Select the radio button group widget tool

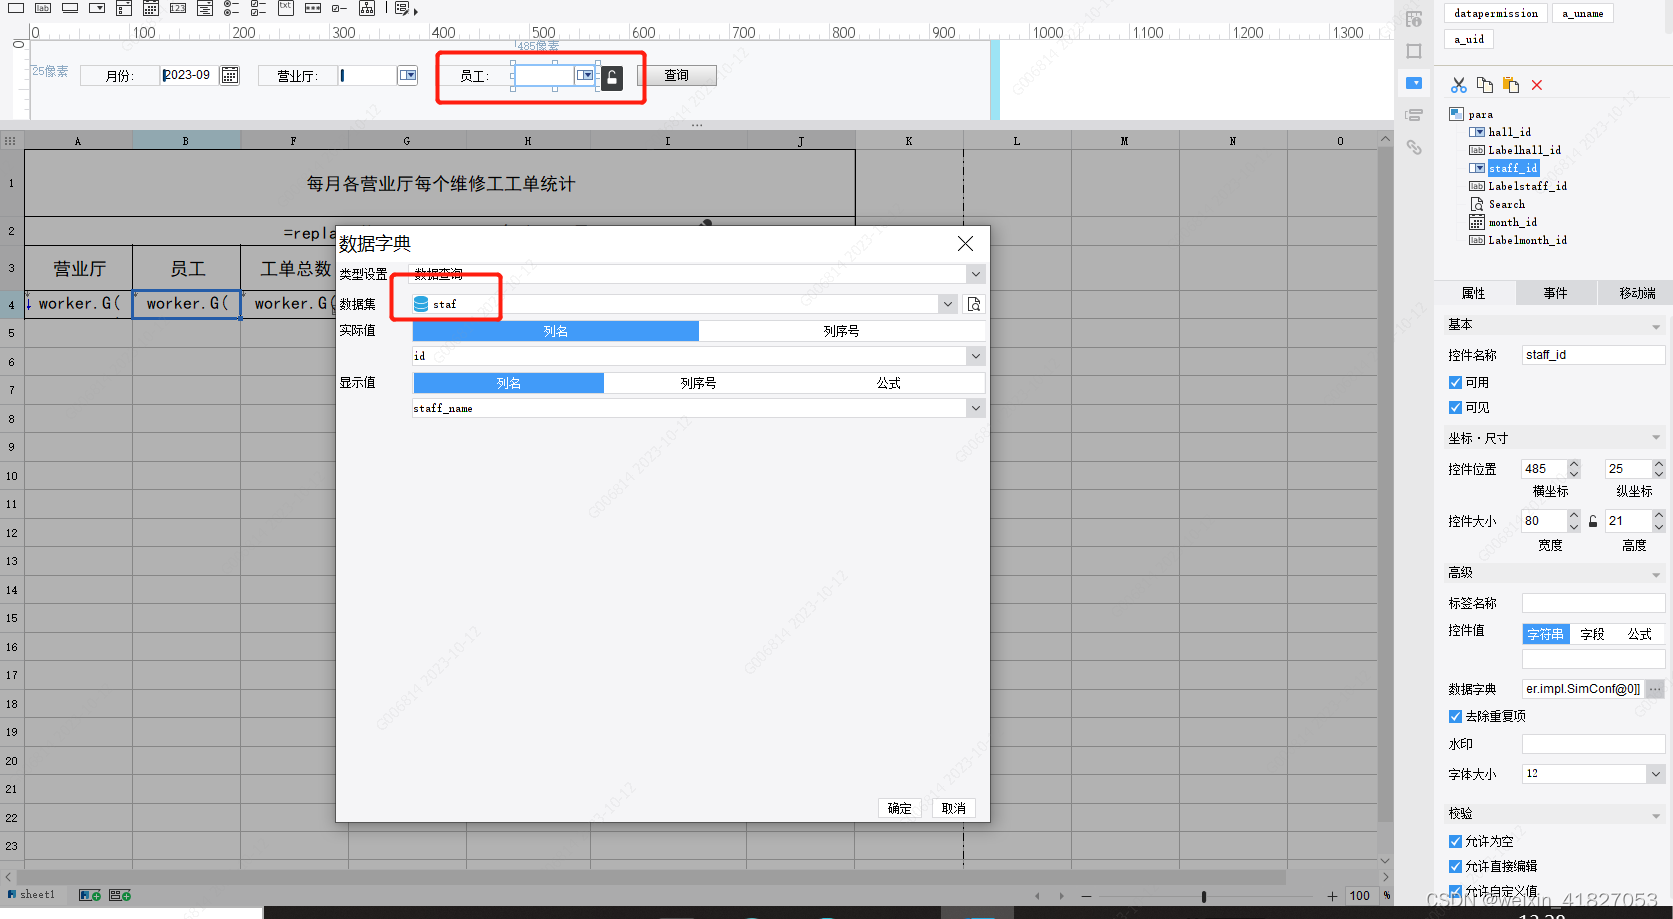click(x=231, y=8)
